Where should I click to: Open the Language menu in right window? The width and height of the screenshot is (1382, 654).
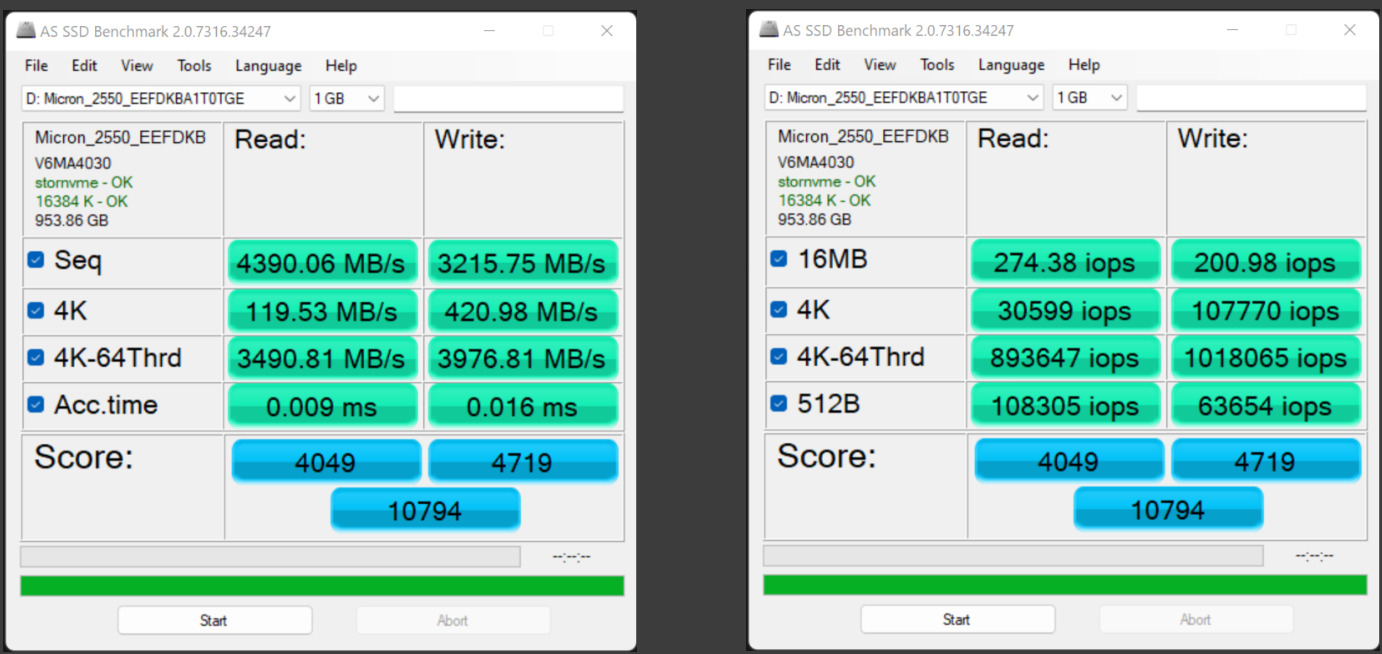(1011, 64)
